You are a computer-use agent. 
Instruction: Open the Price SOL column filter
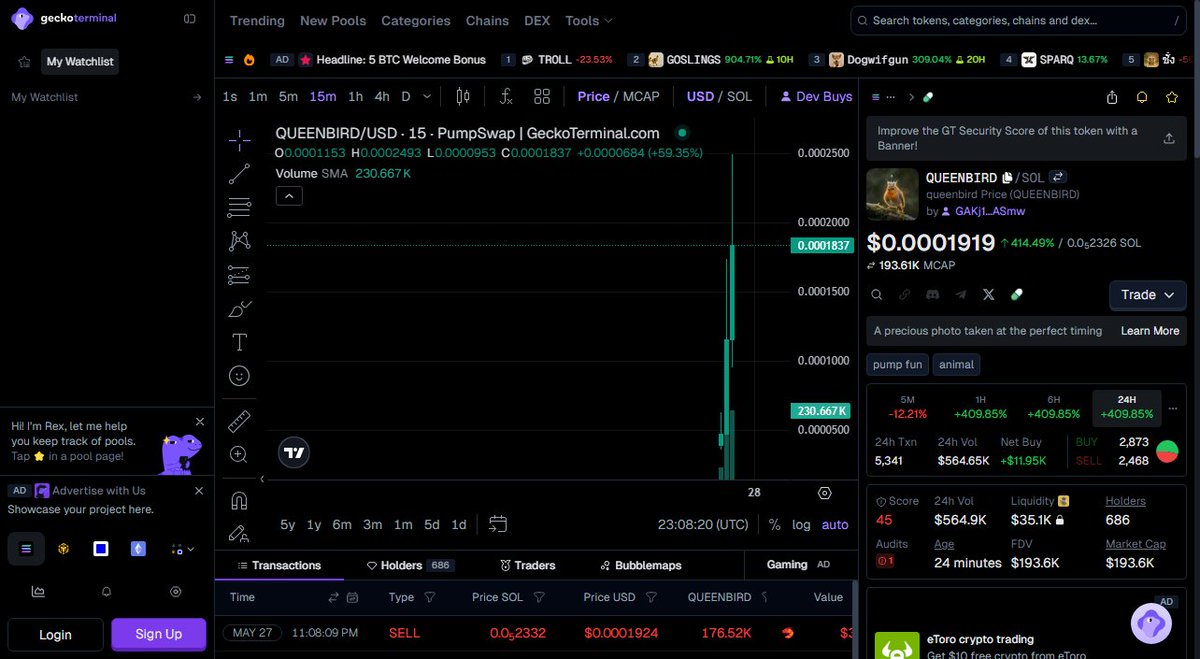539,597
